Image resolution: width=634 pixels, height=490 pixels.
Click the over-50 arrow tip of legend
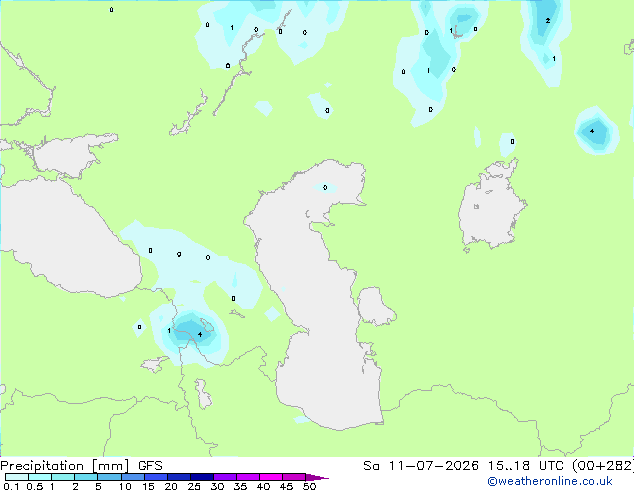(x=317, y=477)
